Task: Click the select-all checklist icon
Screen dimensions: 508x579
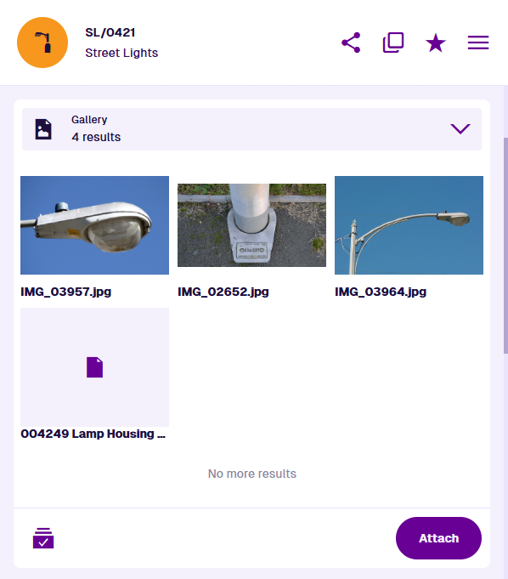Action: (x=43, y=538)
